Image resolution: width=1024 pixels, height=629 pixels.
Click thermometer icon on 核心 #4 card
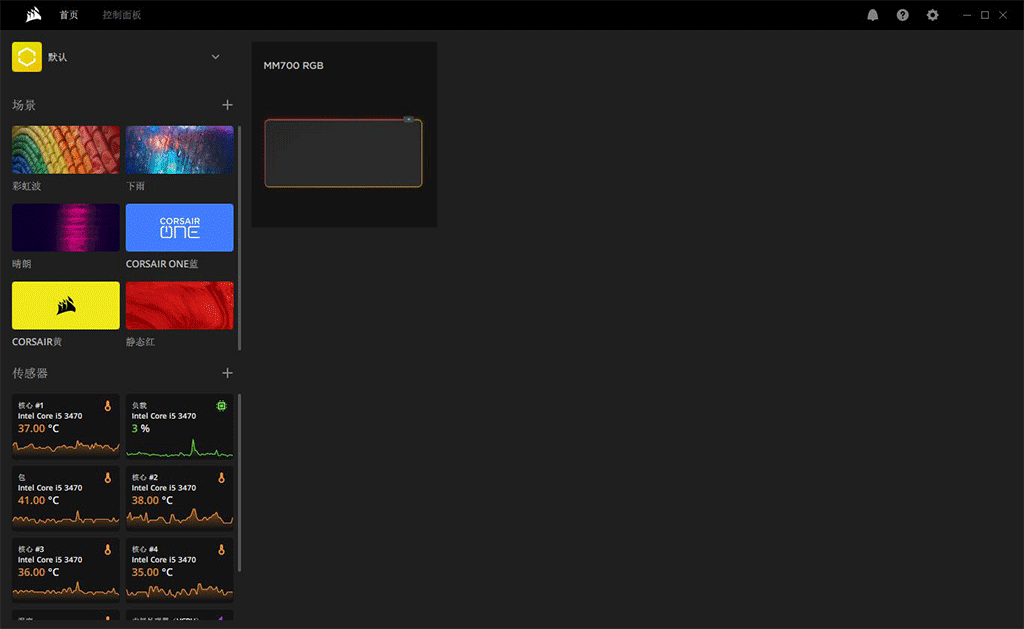(x=221, y=550)
